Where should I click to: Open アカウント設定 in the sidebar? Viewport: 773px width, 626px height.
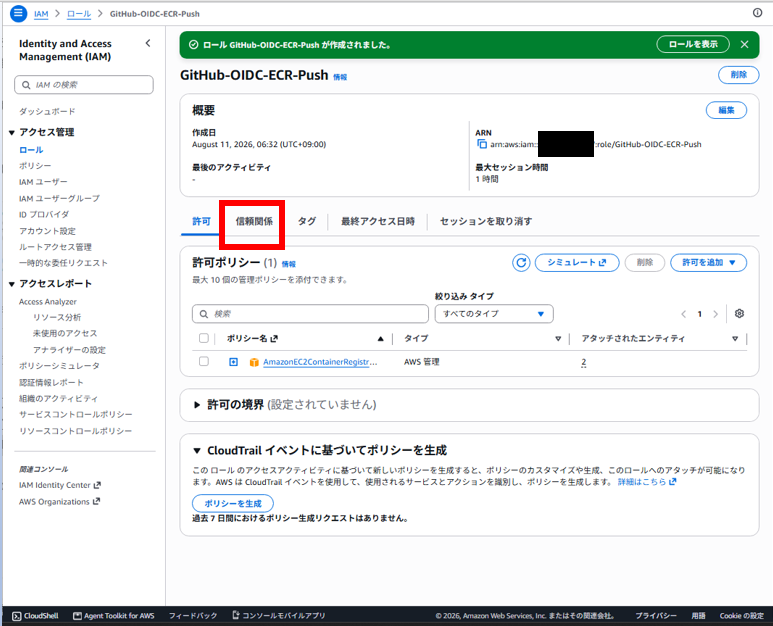coord(47,231)
